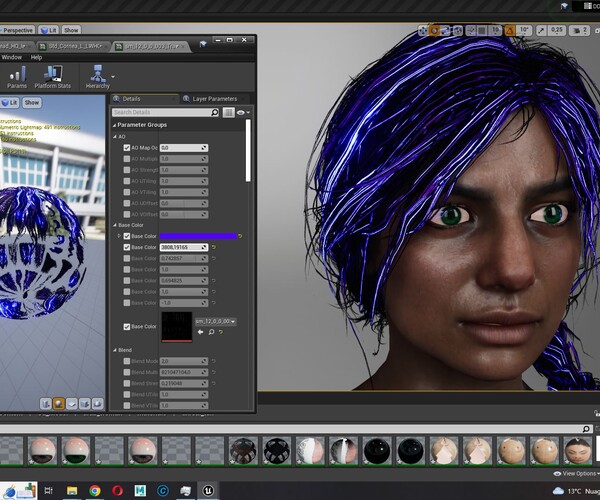Screen dimensions: 600x500
Task: Reset Base Color 3808.19165 value to default
Action: click(x=214, y=248)
